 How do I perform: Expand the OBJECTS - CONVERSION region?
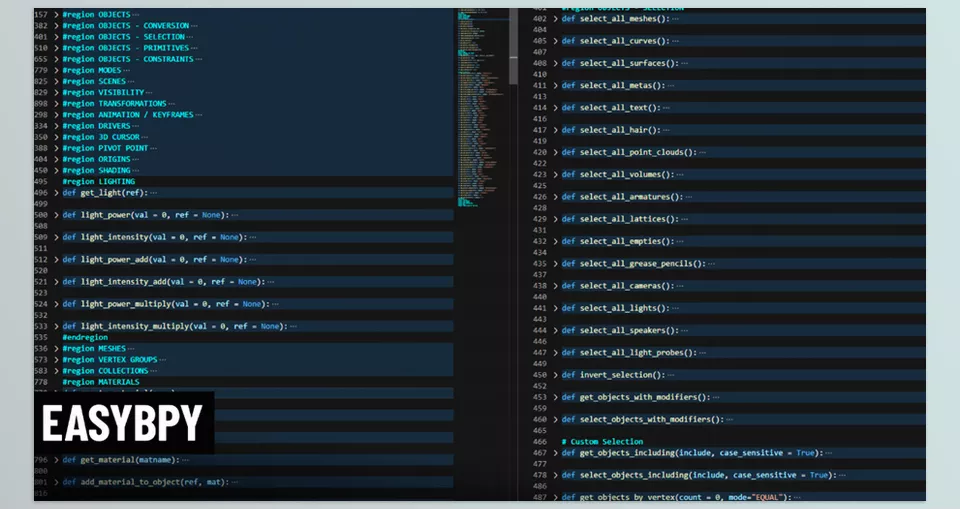click(x=56, y=26)
